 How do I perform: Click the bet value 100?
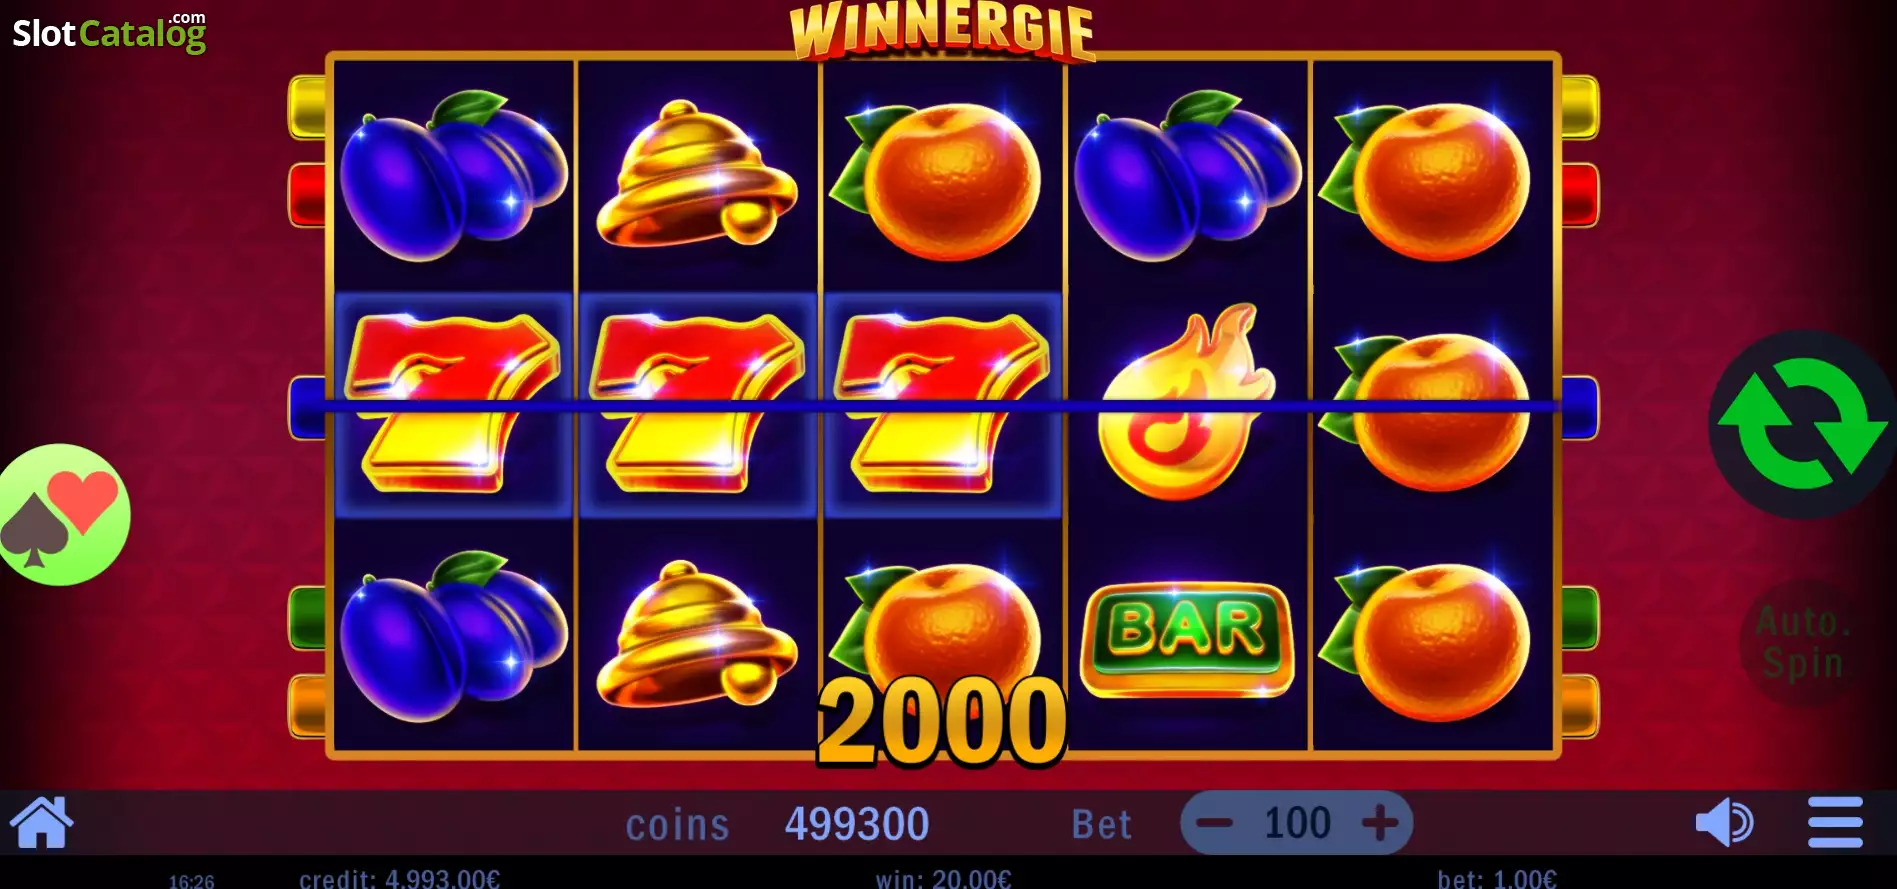pos(1297,824)
